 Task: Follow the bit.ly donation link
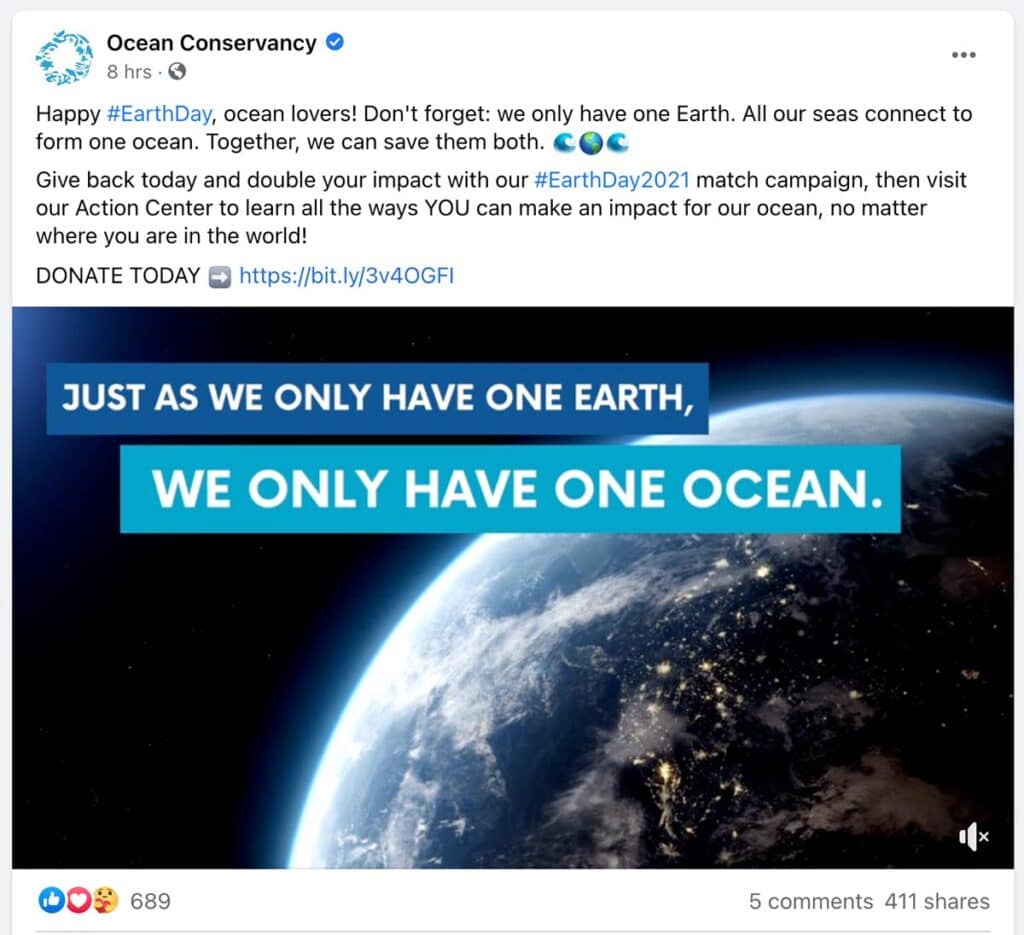pyautogui.click(x=346, y=276)
